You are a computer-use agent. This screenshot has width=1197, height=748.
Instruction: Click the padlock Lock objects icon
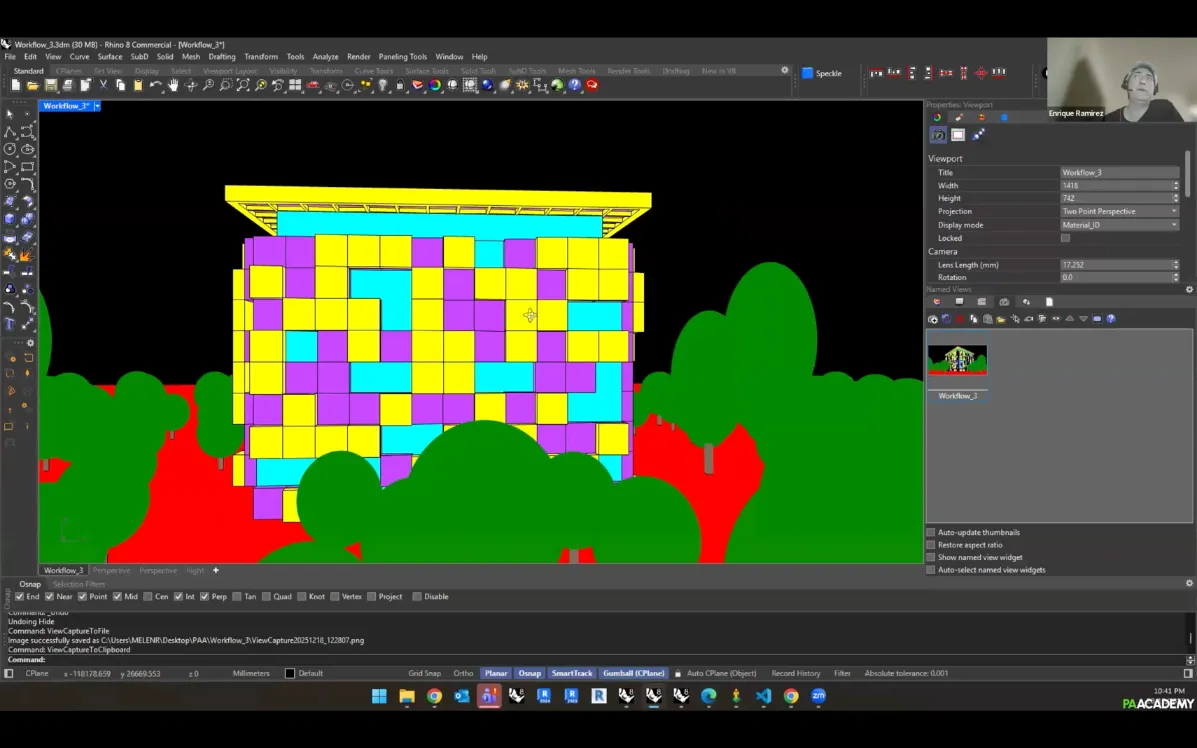click(x=399, y=86)
